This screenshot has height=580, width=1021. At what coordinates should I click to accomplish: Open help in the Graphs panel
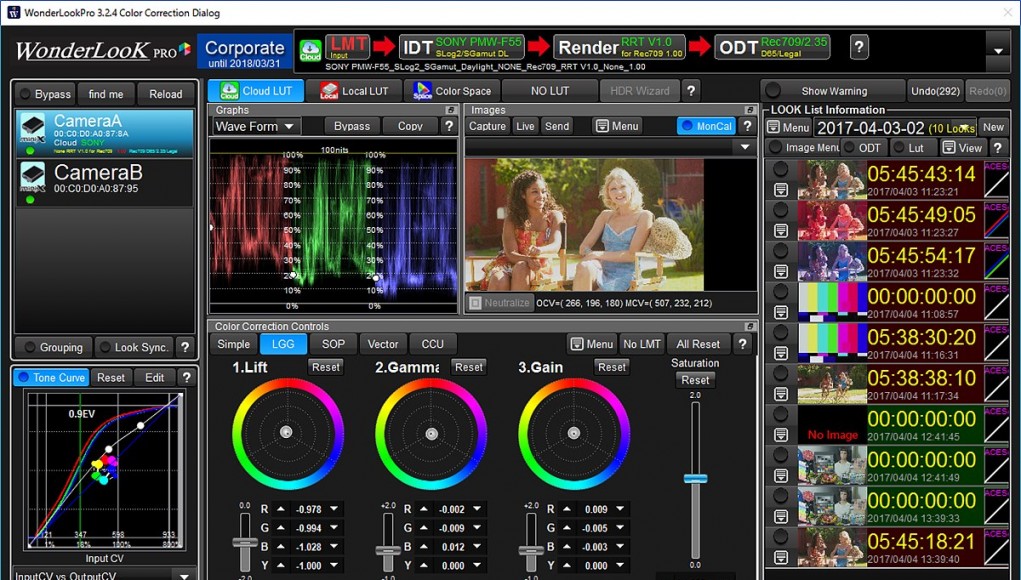click(448, 126)
